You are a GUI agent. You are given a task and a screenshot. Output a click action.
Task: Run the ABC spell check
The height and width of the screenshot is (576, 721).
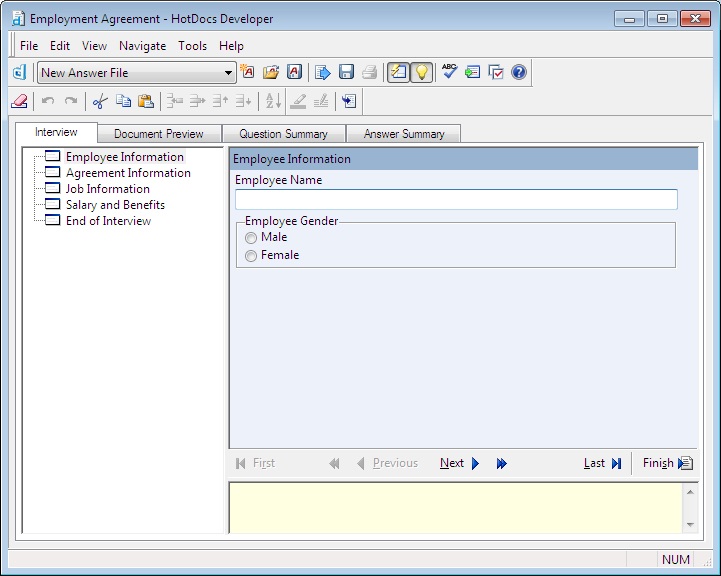click(x=449, y=71)
